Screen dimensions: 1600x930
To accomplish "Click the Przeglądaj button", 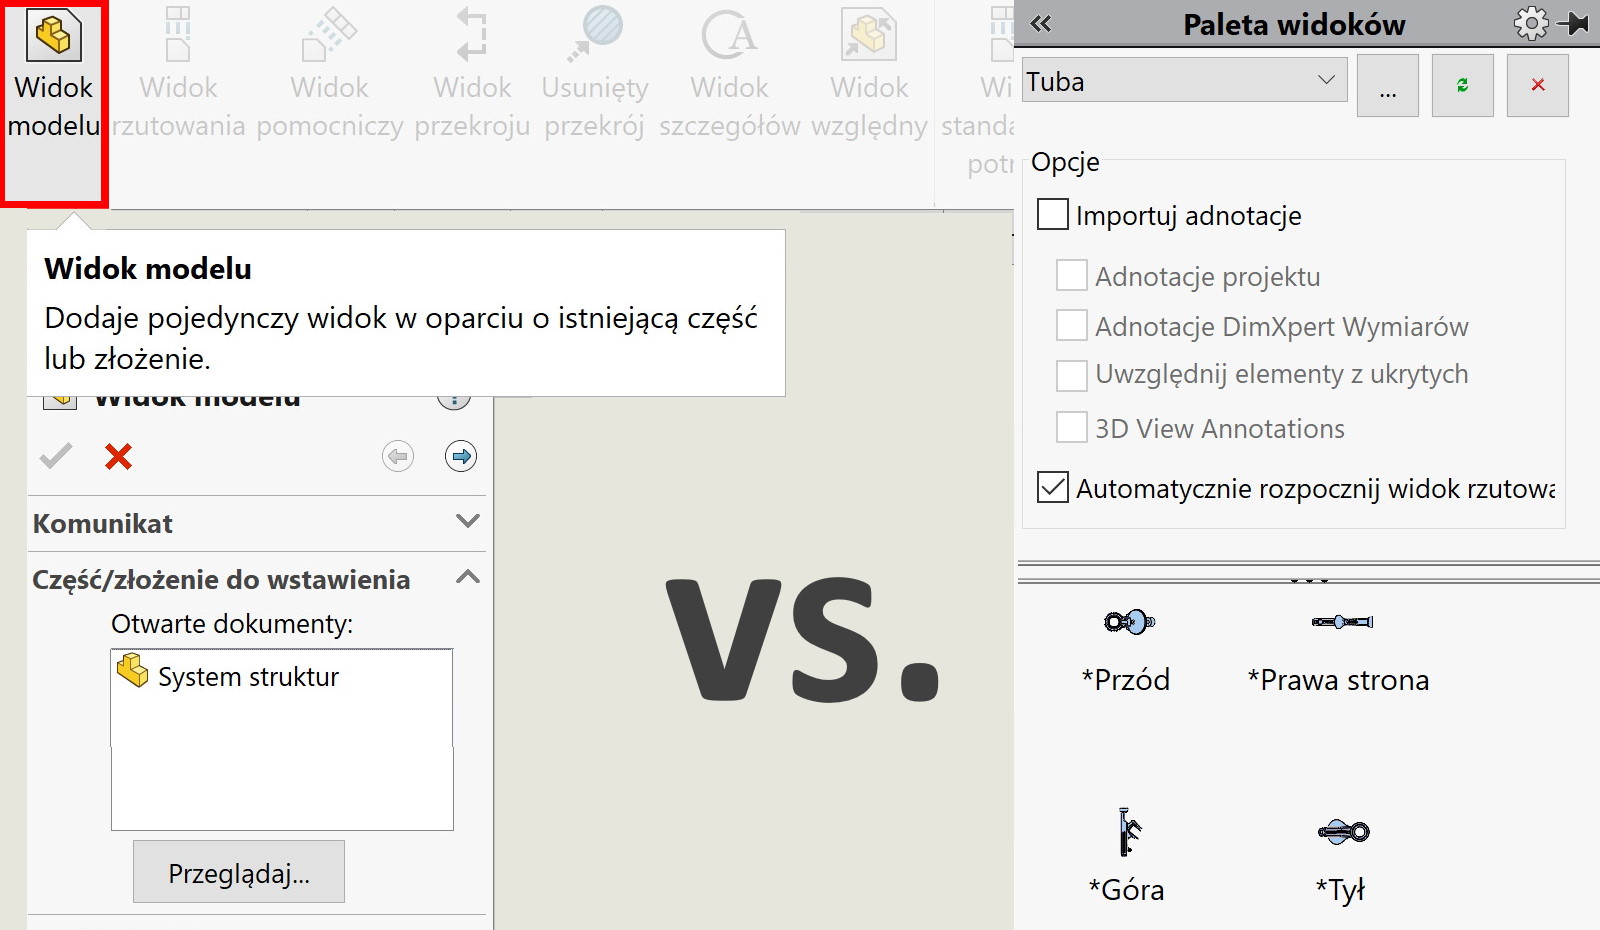I will click(x=238, y=871).
